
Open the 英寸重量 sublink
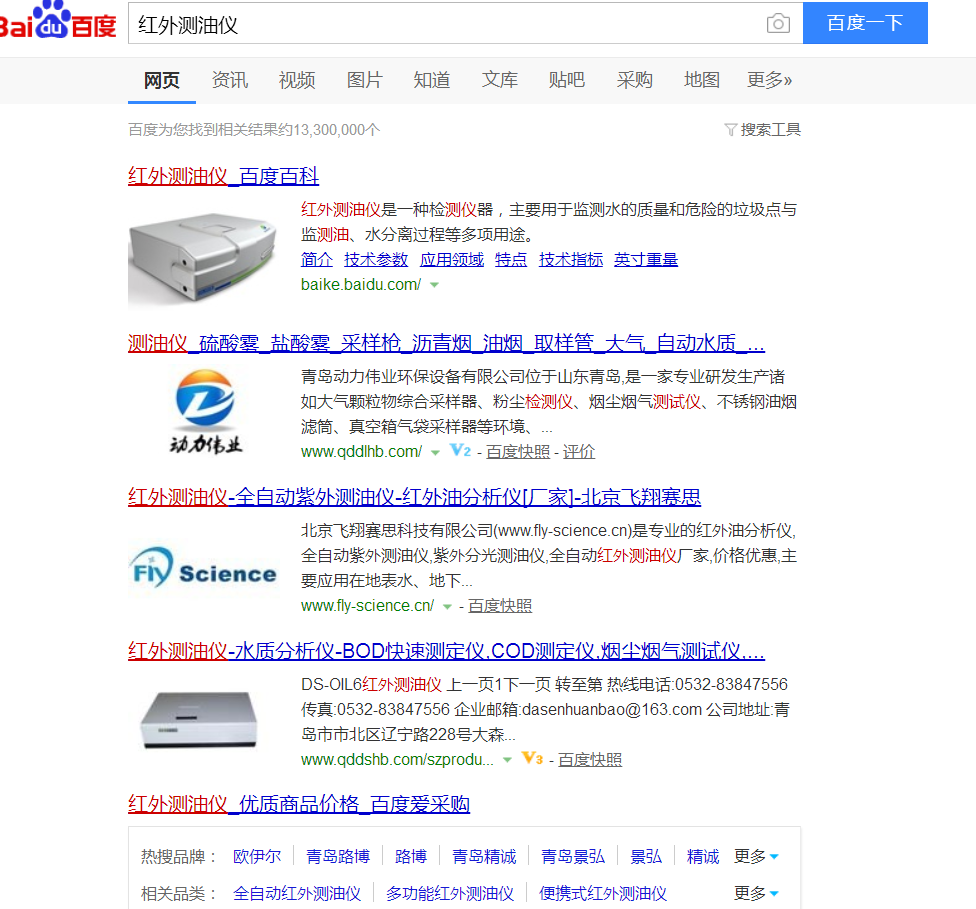646,260
